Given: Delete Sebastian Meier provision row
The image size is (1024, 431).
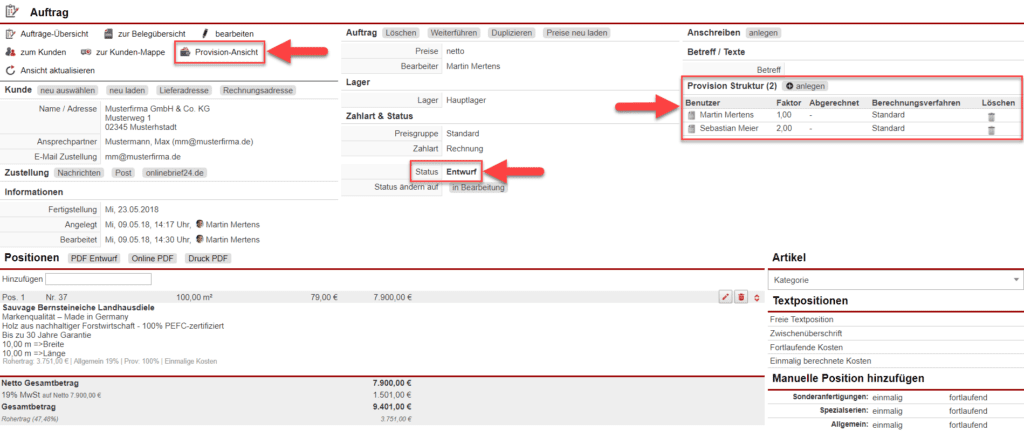Looking at the screenshot, I should point(991,130).
